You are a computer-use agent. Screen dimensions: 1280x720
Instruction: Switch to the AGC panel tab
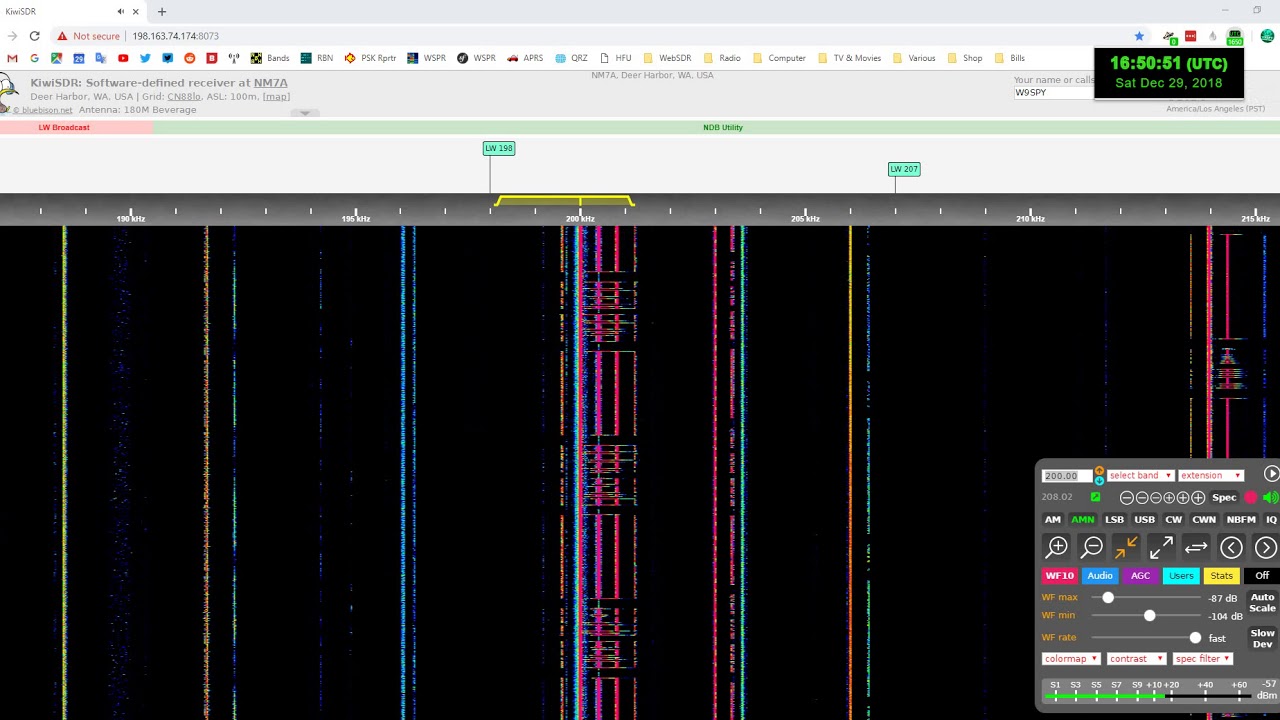(x=1140, y=575)
